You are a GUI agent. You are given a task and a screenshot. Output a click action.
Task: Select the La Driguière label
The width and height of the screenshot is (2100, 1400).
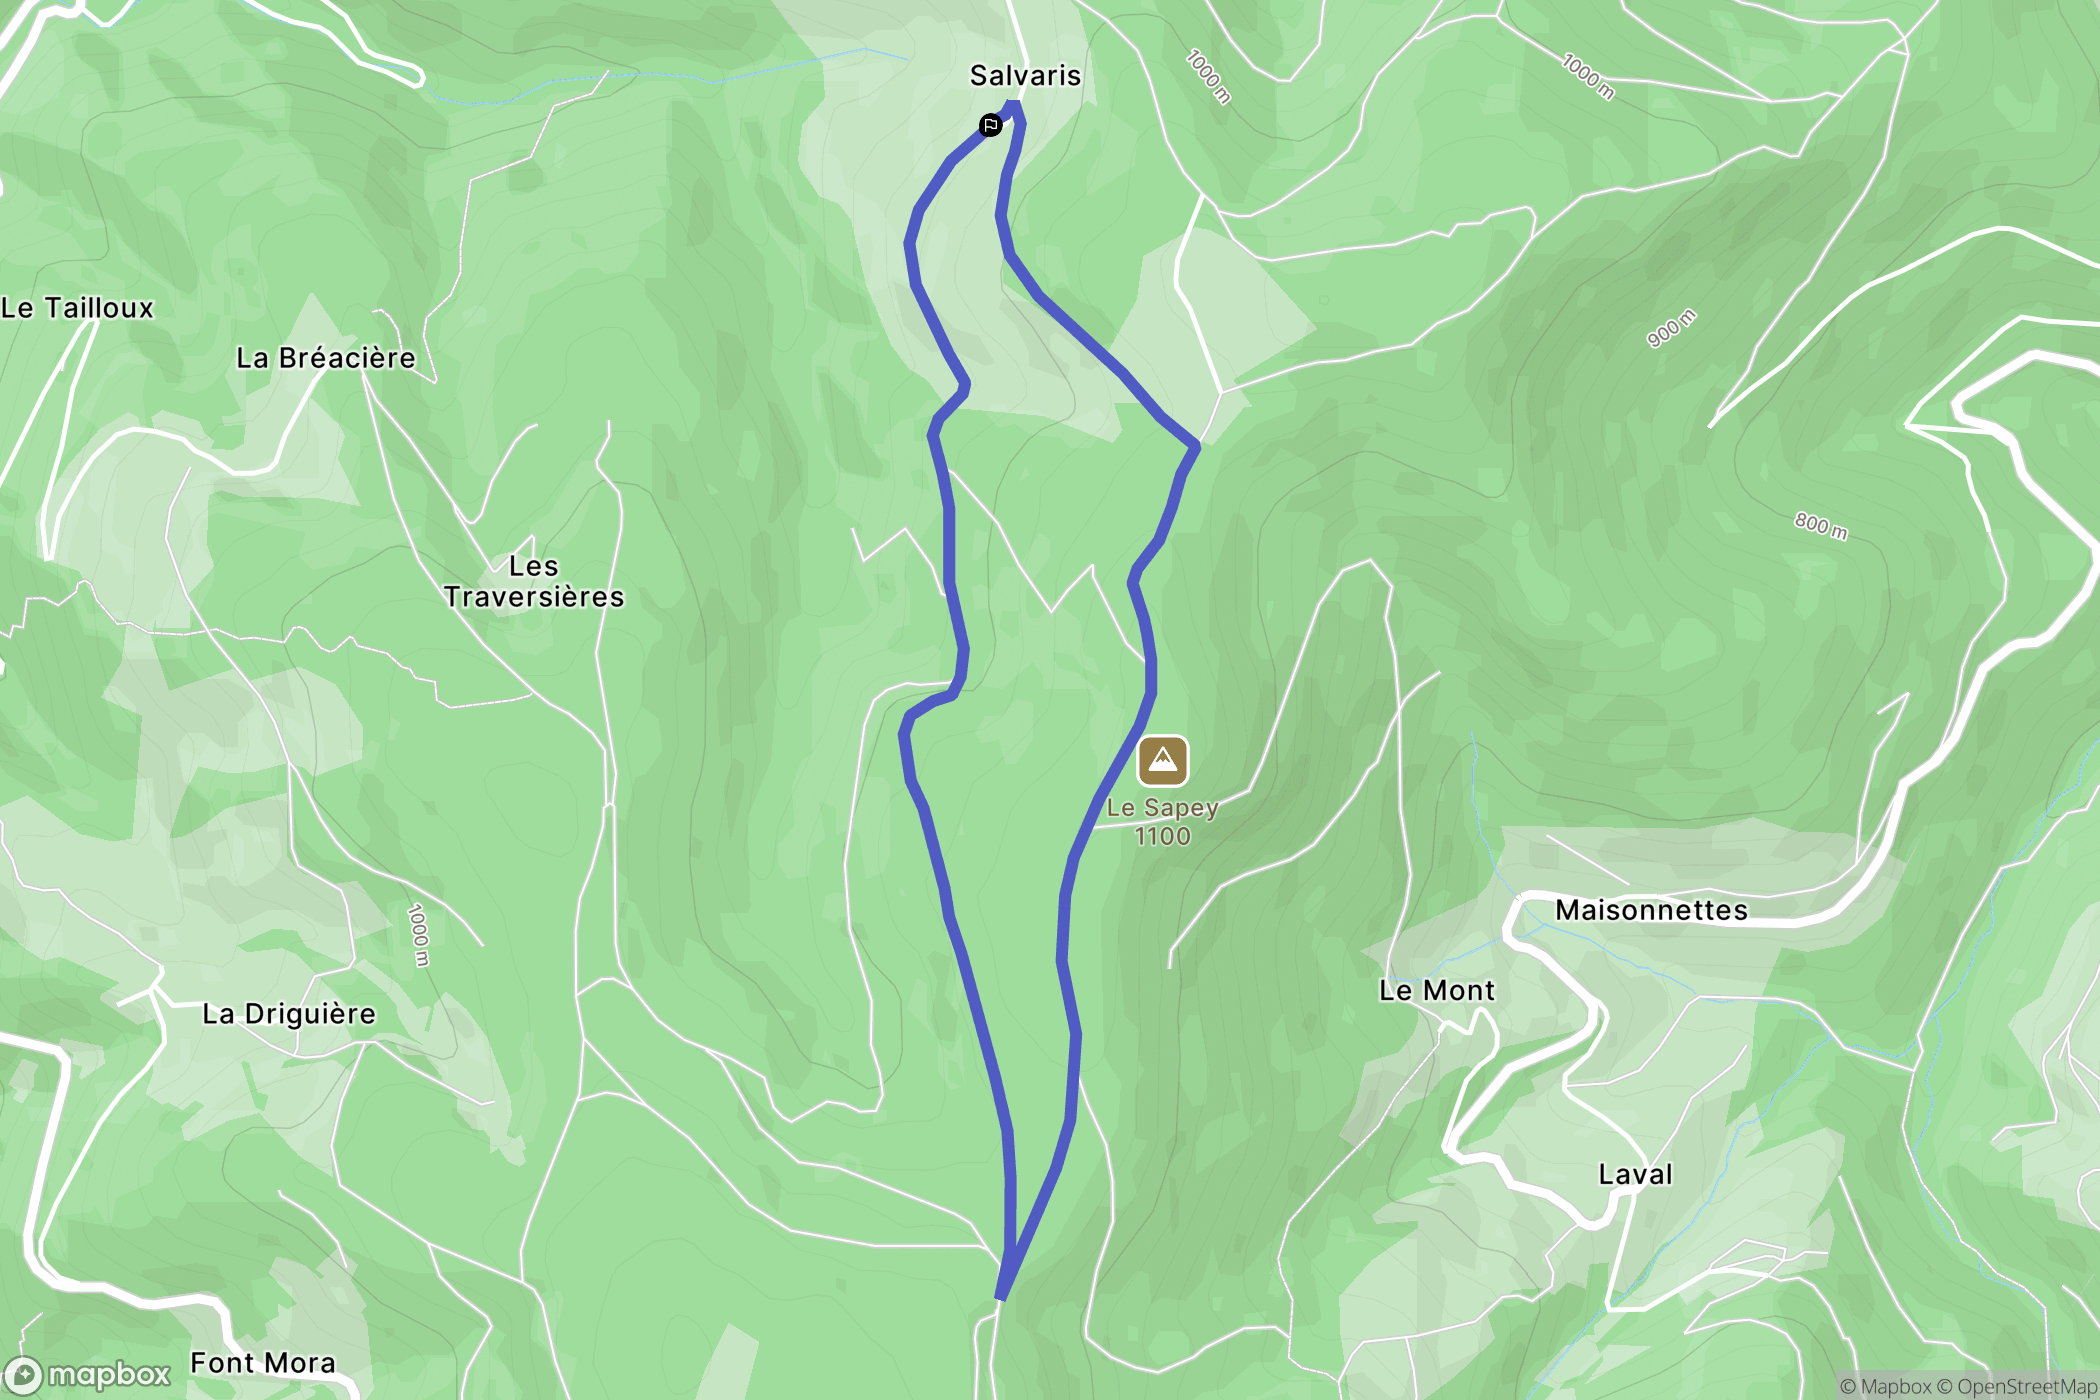(x=289, y=1014)
